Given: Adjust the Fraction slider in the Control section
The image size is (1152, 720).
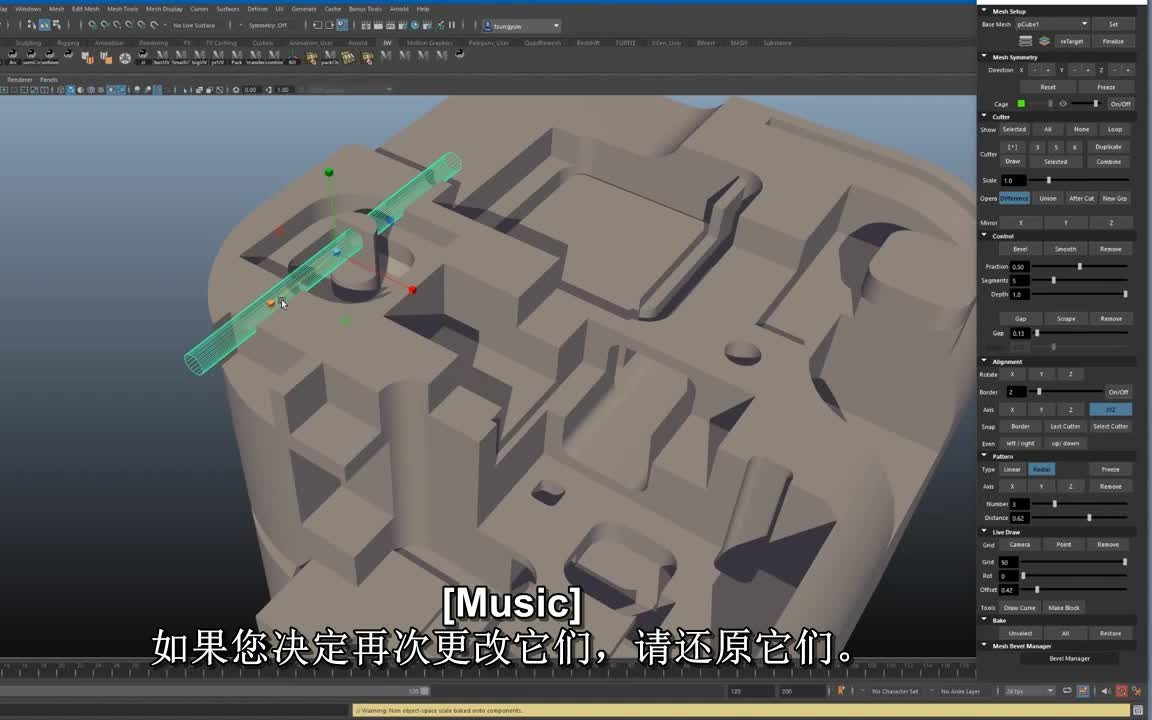Looking at the screenshot, I should (x=1080, y=267).
